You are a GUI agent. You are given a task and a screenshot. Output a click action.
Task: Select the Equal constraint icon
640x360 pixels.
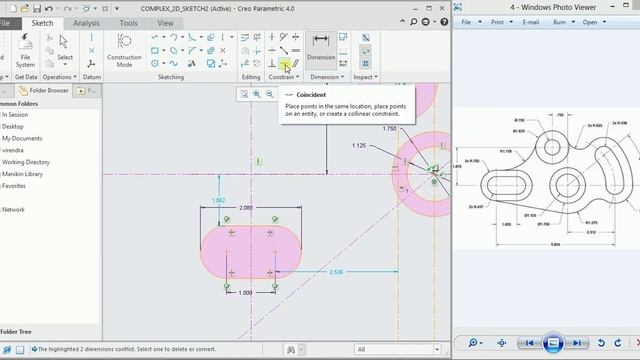[296, 51]
